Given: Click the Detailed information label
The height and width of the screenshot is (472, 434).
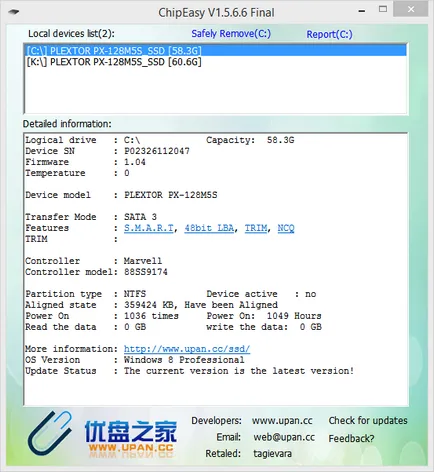Looking at the screenshot, I should point(67,124).
